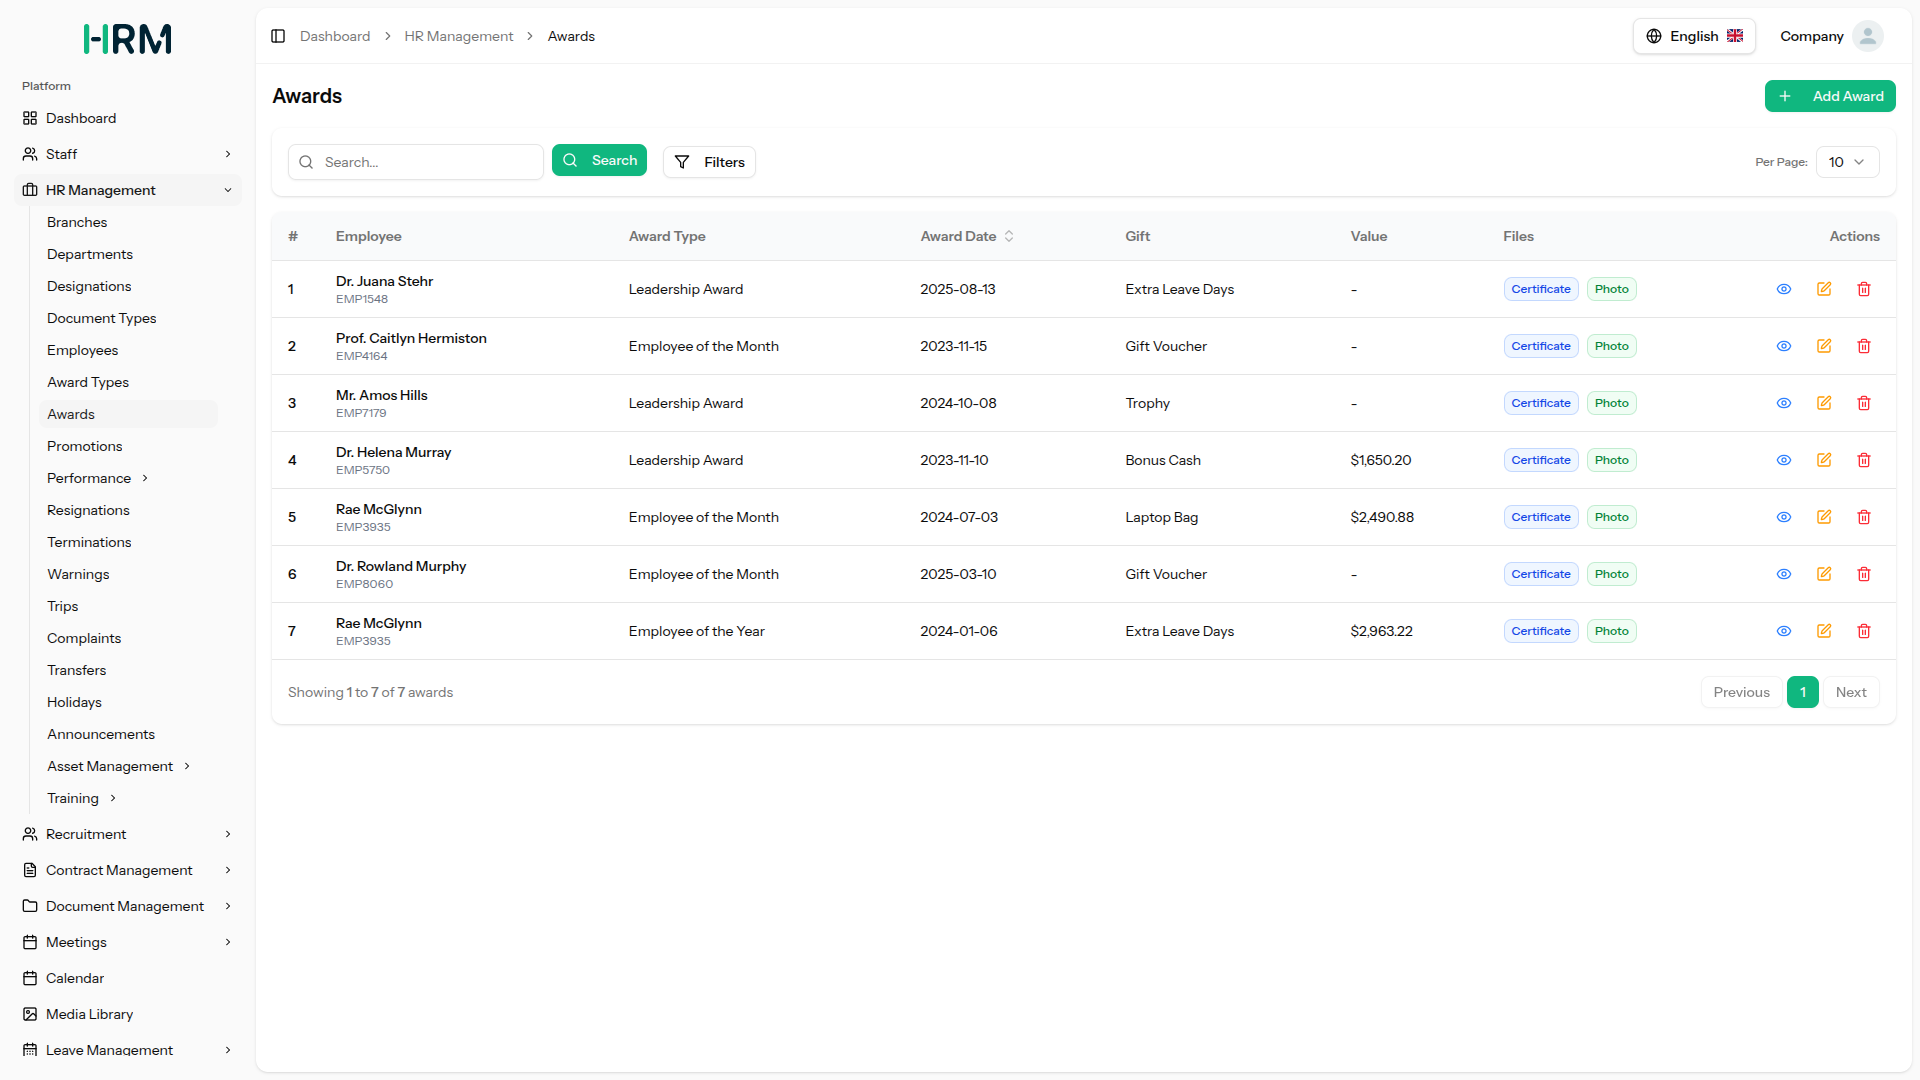Edit Dr. Rowland Murphy's award entry
Screen dimensions: 1920x1080
pos(1824,574)
